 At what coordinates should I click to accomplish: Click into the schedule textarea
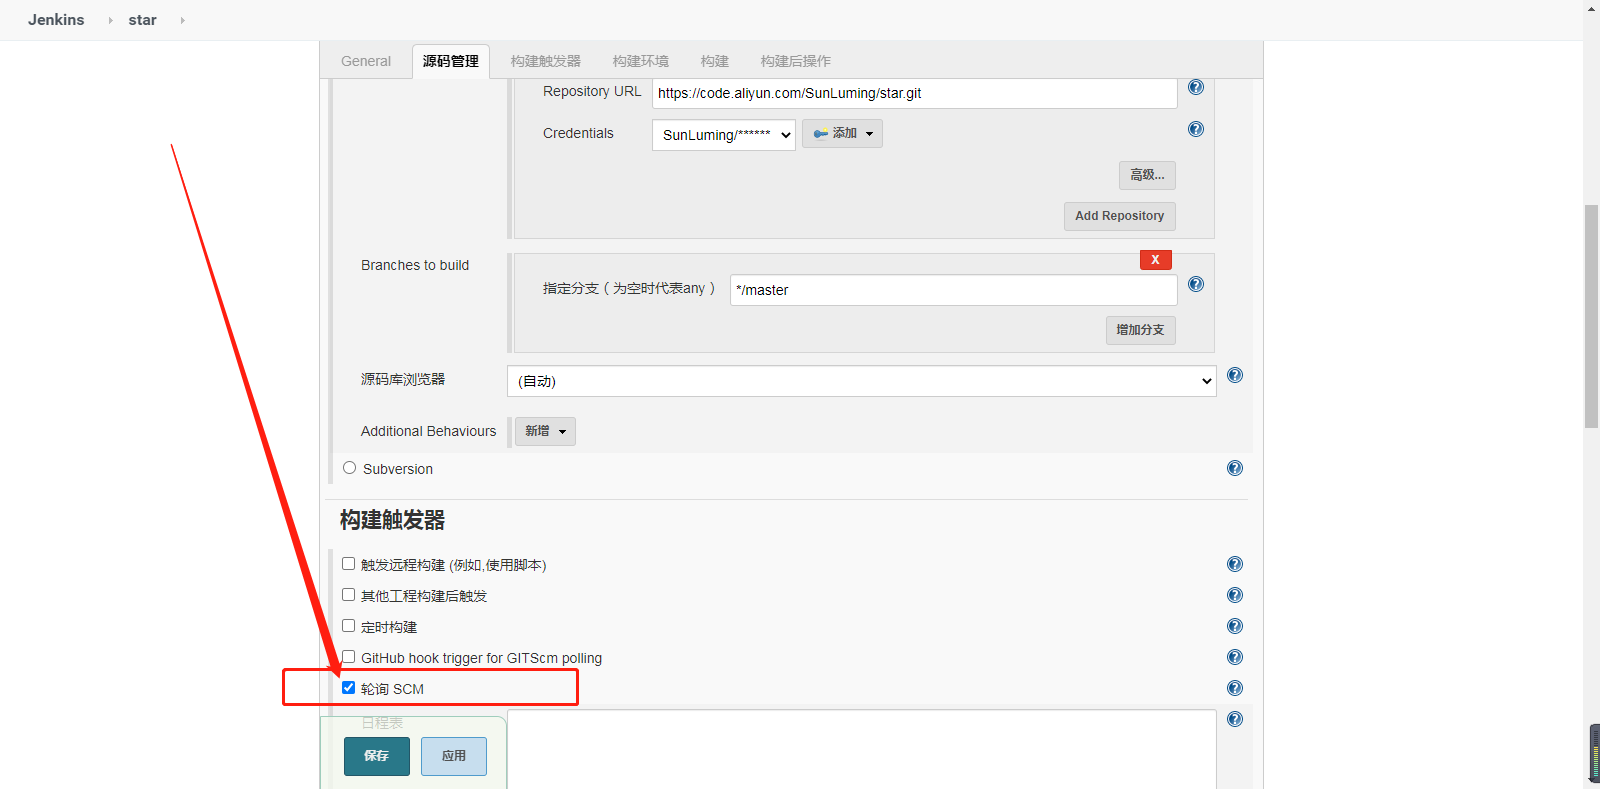pyautogui.click(x=862, y=749)
